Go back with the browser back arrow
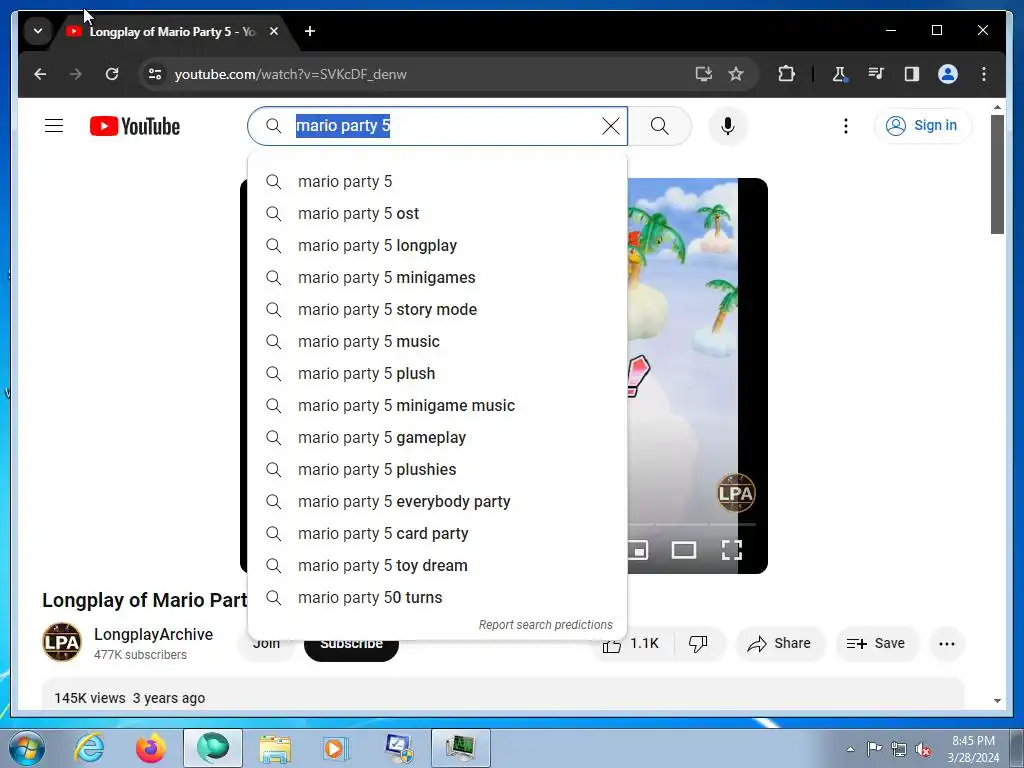Screen dimensions: 1024x768 point(40,74)
